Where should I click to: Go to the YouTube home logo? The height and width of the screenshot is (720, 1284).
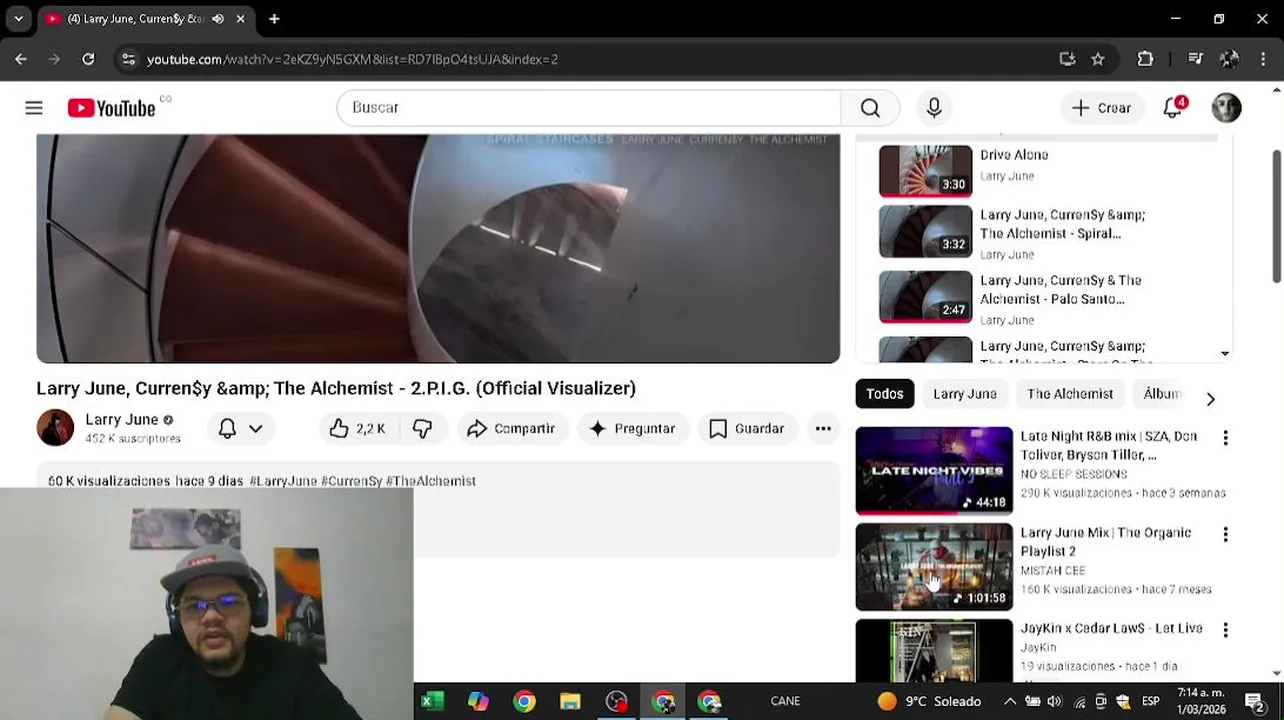111,108
